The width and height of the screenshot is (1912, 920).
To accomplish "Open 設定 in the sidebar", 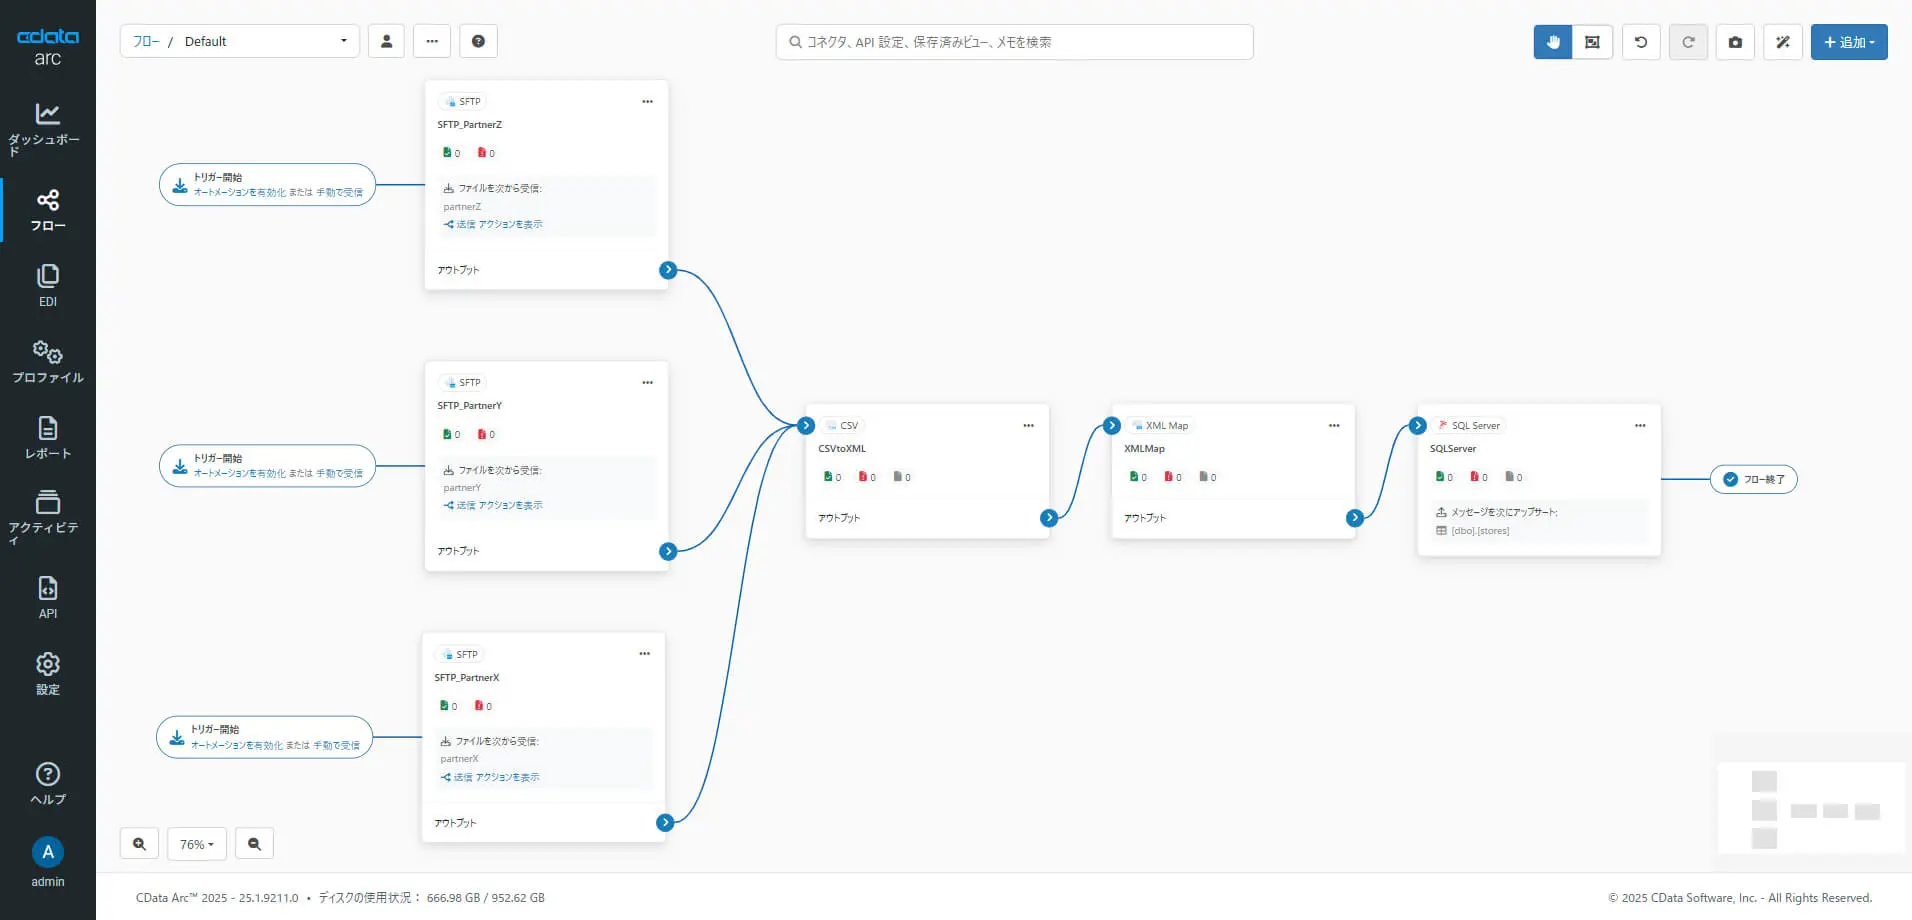I will pos(47,674).
